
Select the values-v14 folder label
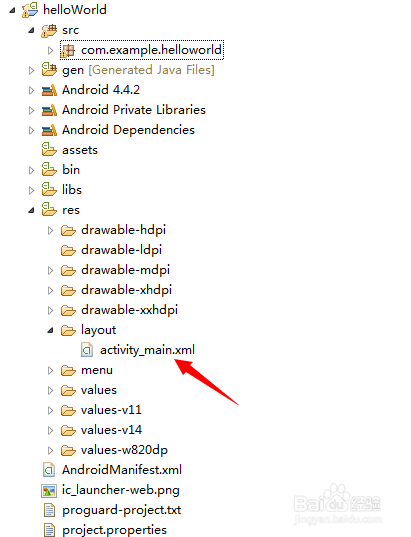coord(111,430)
